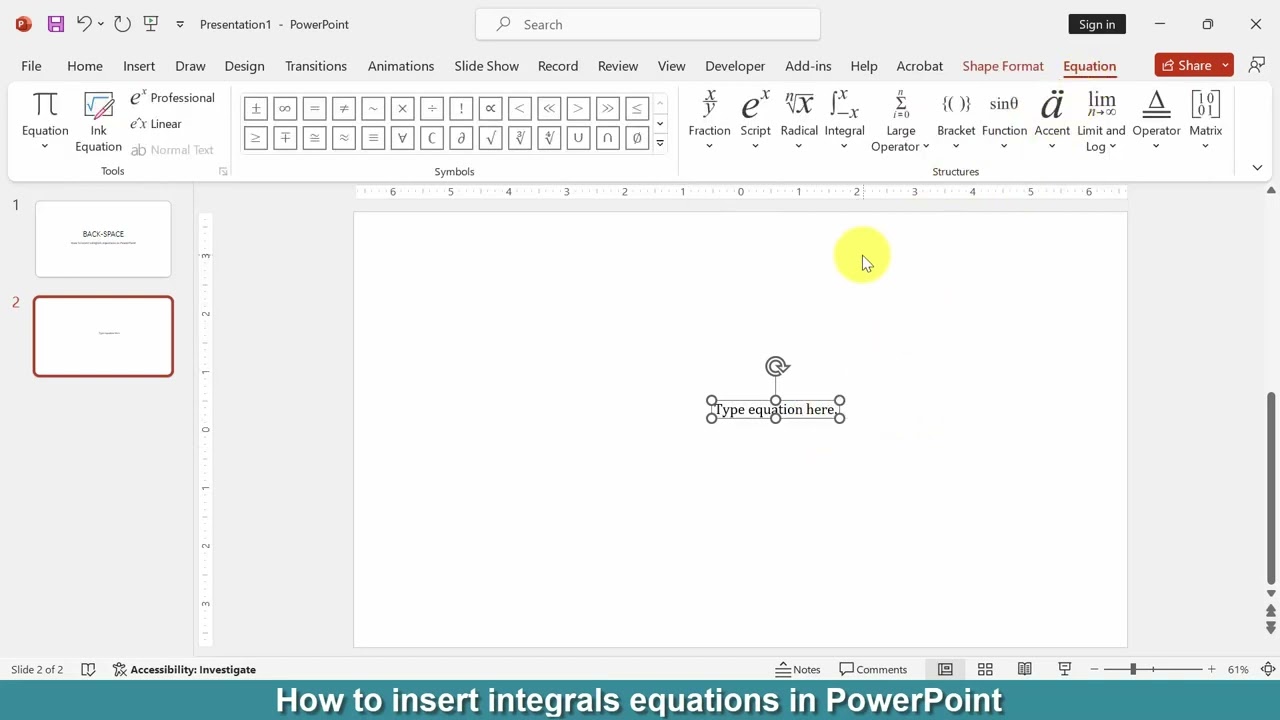This screenshot has height=720, width=1280.
Task: Open the Fraction structures dropdown
Action: click(x=709, y=121)
